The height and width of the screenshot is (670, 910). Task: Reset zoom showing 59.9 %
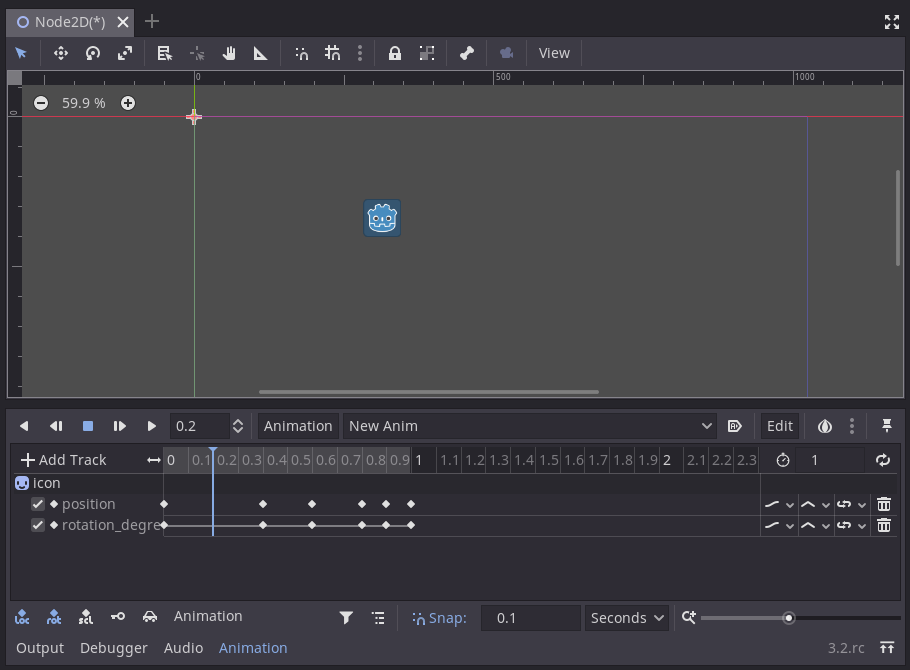pos(84,103)
